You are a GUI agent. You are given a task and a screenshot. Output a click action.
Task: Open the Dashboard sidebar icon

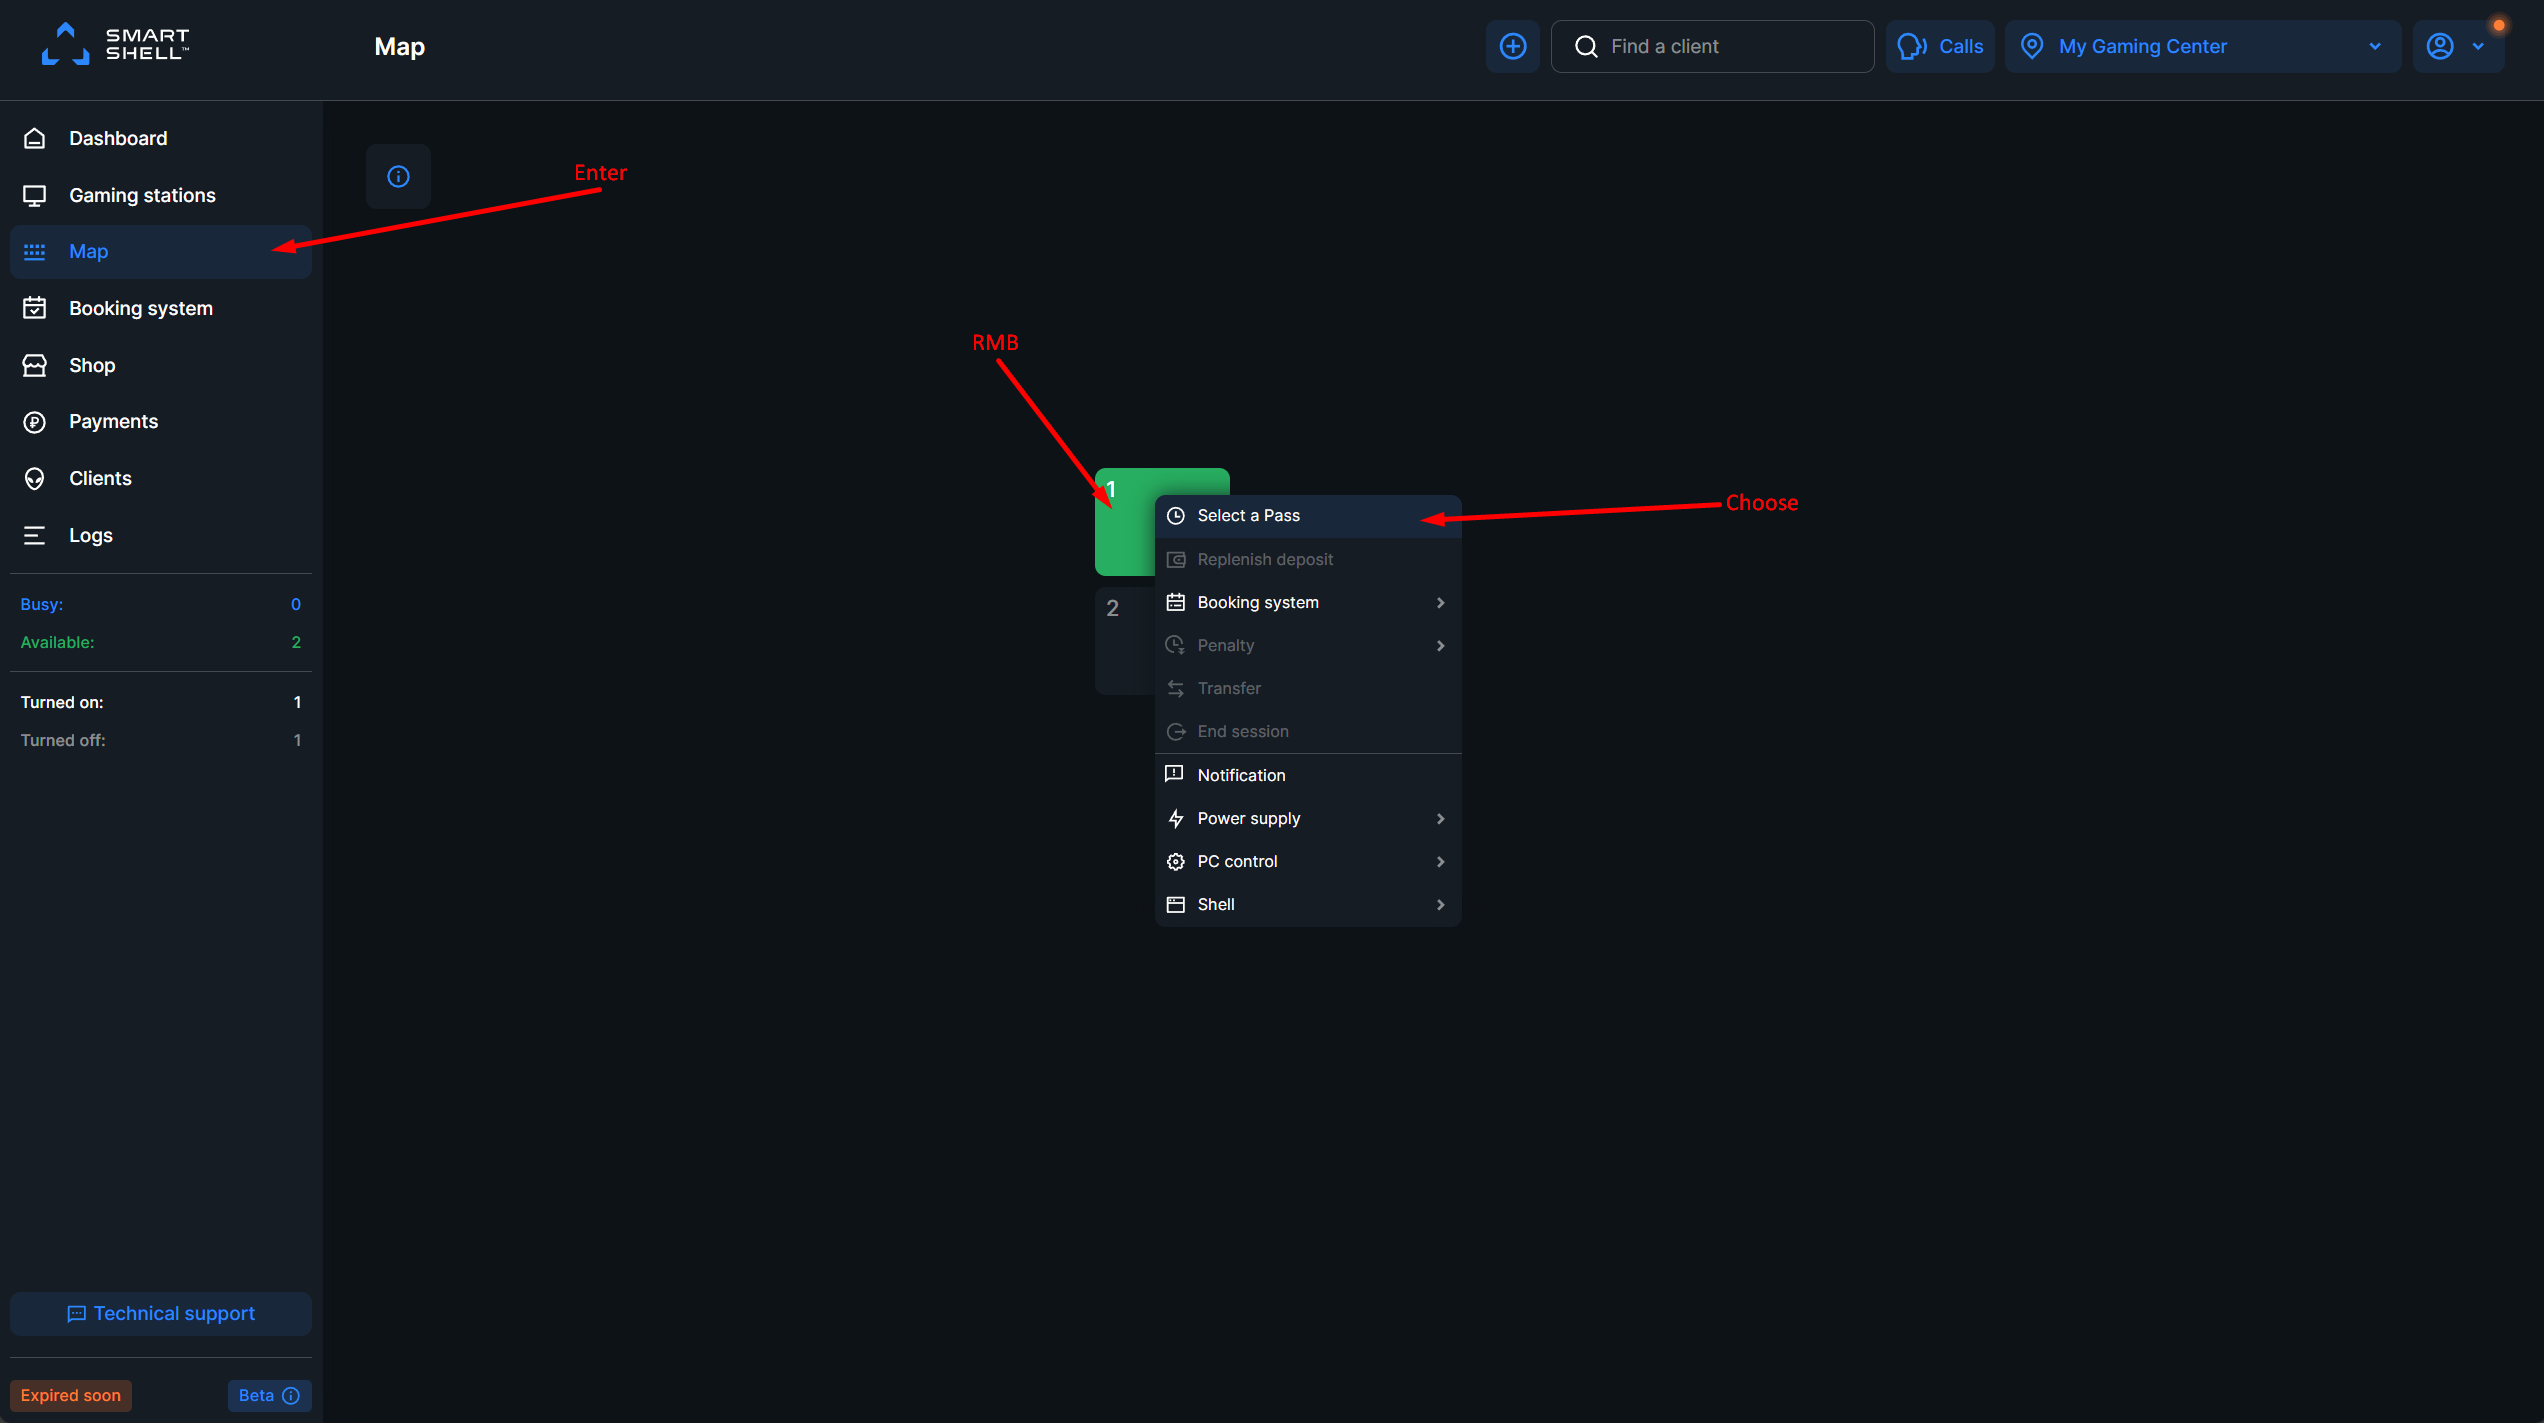tap(35, 138)
